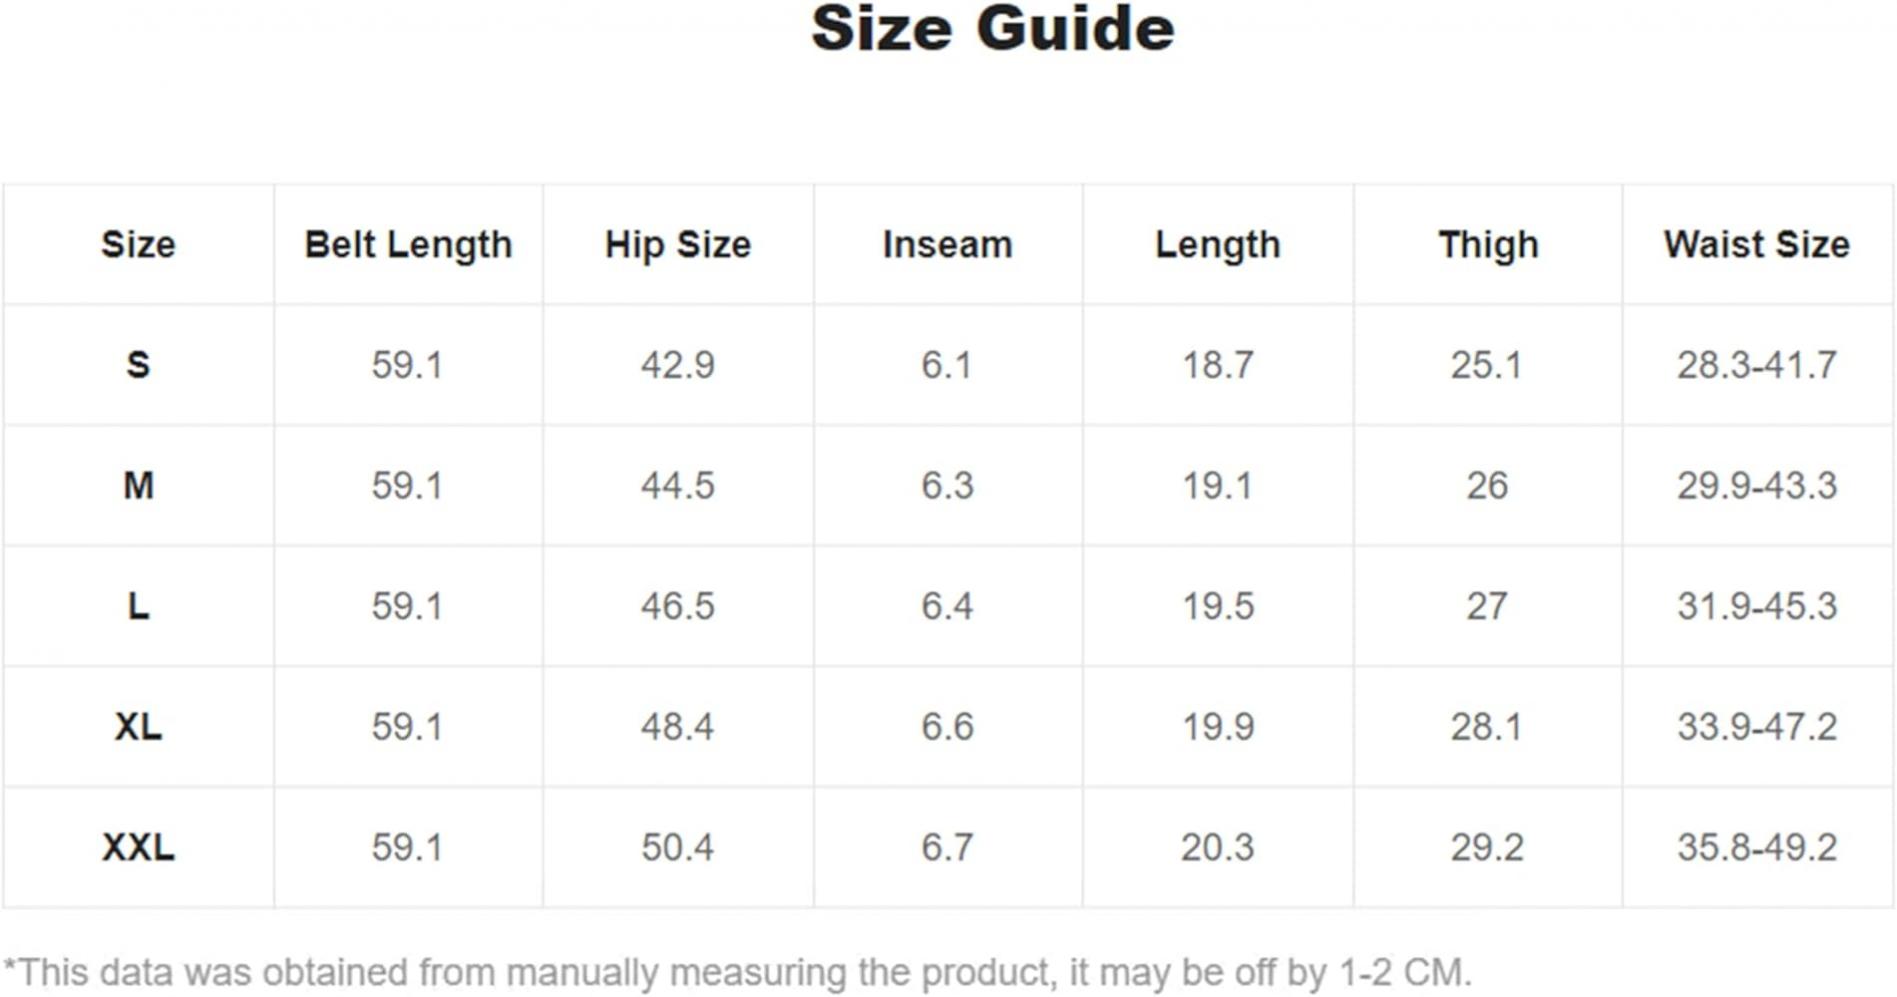1897x997 pixels.
Task: Select the Hip Size column header
Action: [678, 245]
